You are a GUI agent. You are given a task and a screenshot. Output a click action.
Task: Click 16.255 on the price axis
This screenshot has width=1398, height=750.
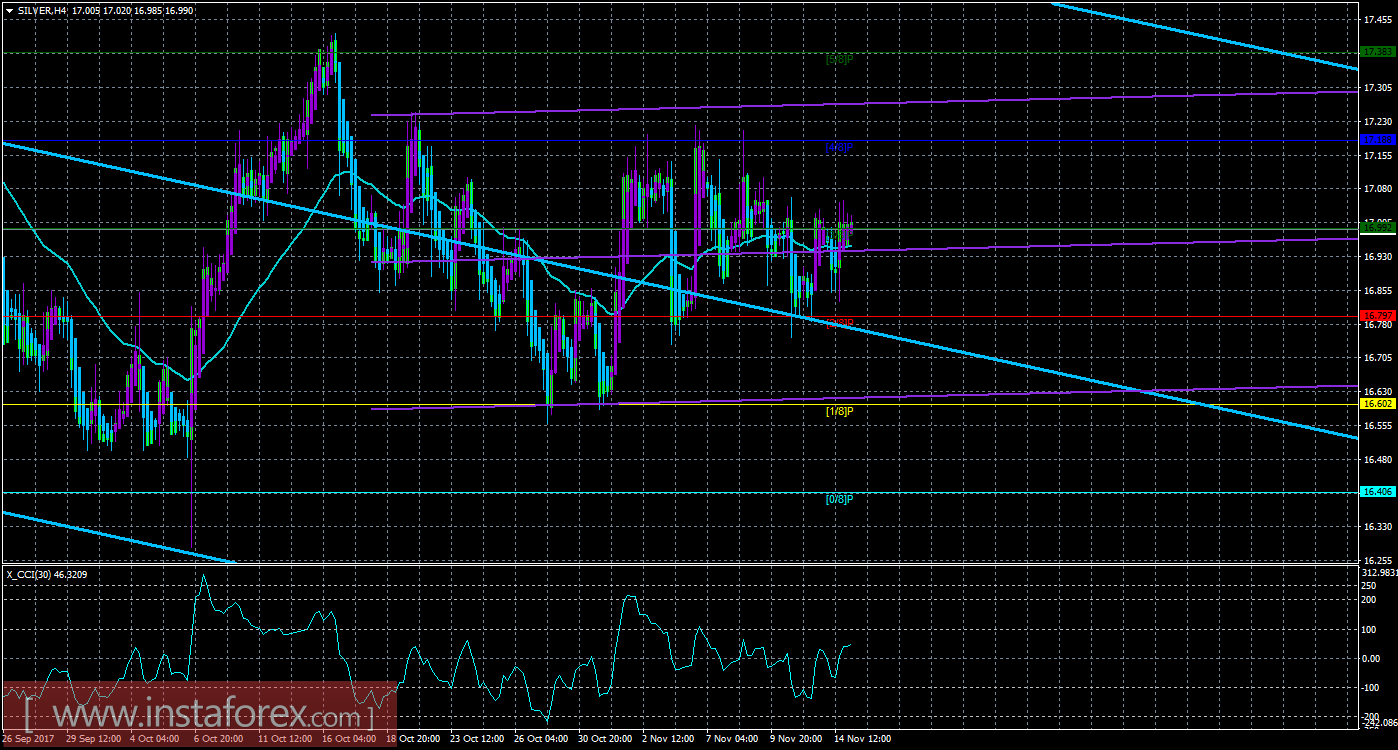[x=1377, y=561]
